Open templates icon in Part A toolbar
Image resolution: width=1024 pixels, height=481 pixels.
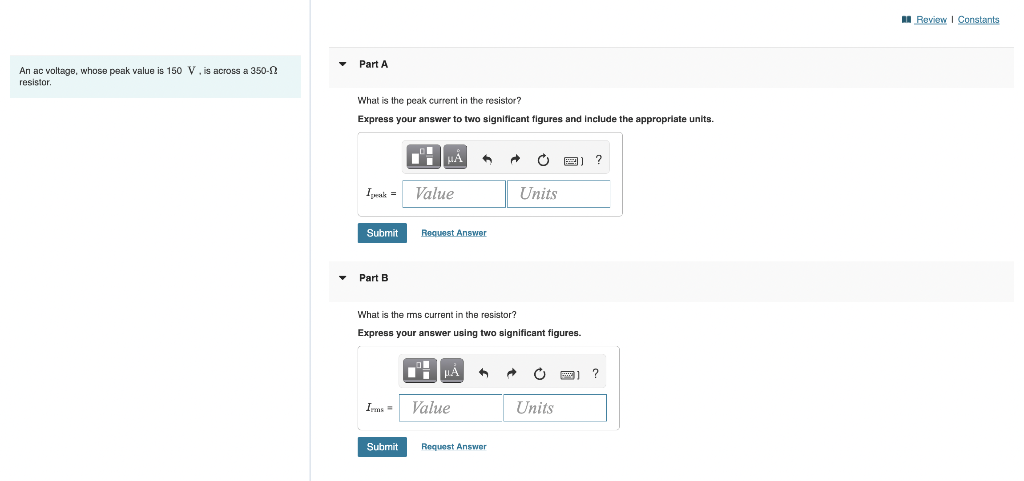tap(424, 157)
